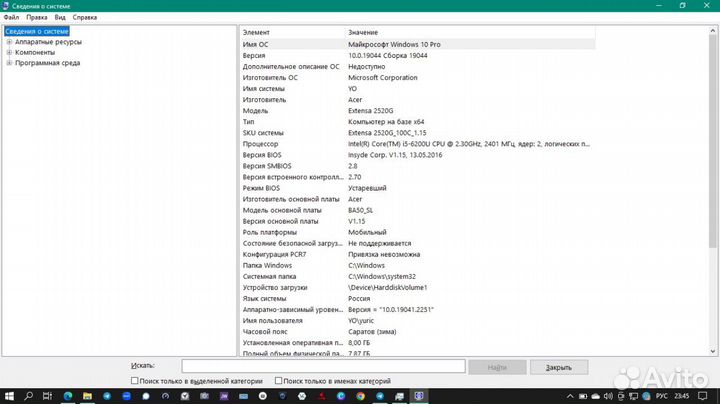Show hidden tray icons chevron
720x404 pixels.
570,396
